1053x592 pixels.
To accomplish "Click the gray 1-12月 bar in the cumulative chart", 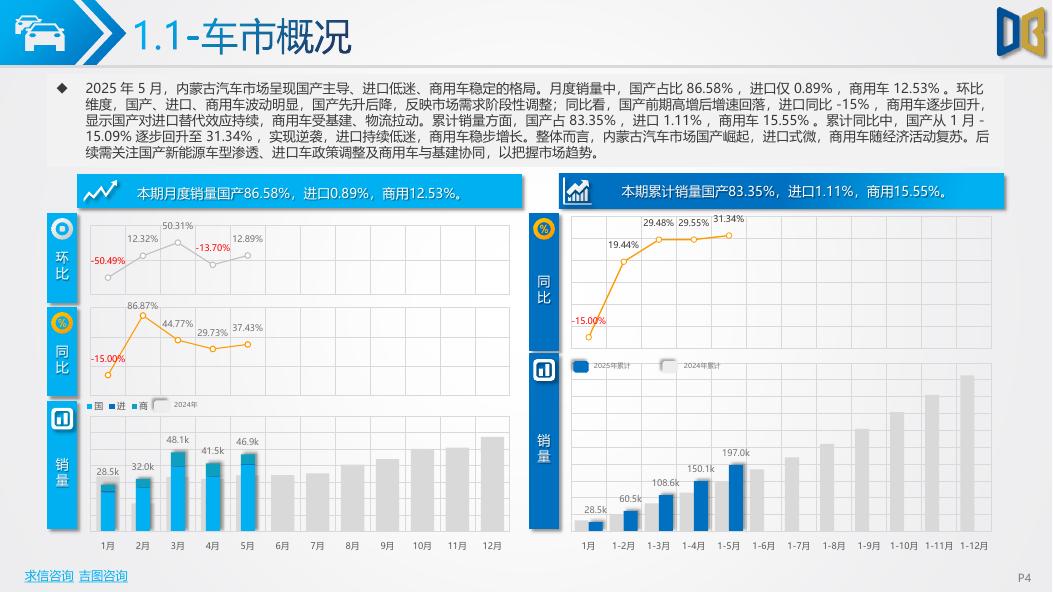I will tap(967, 453).
